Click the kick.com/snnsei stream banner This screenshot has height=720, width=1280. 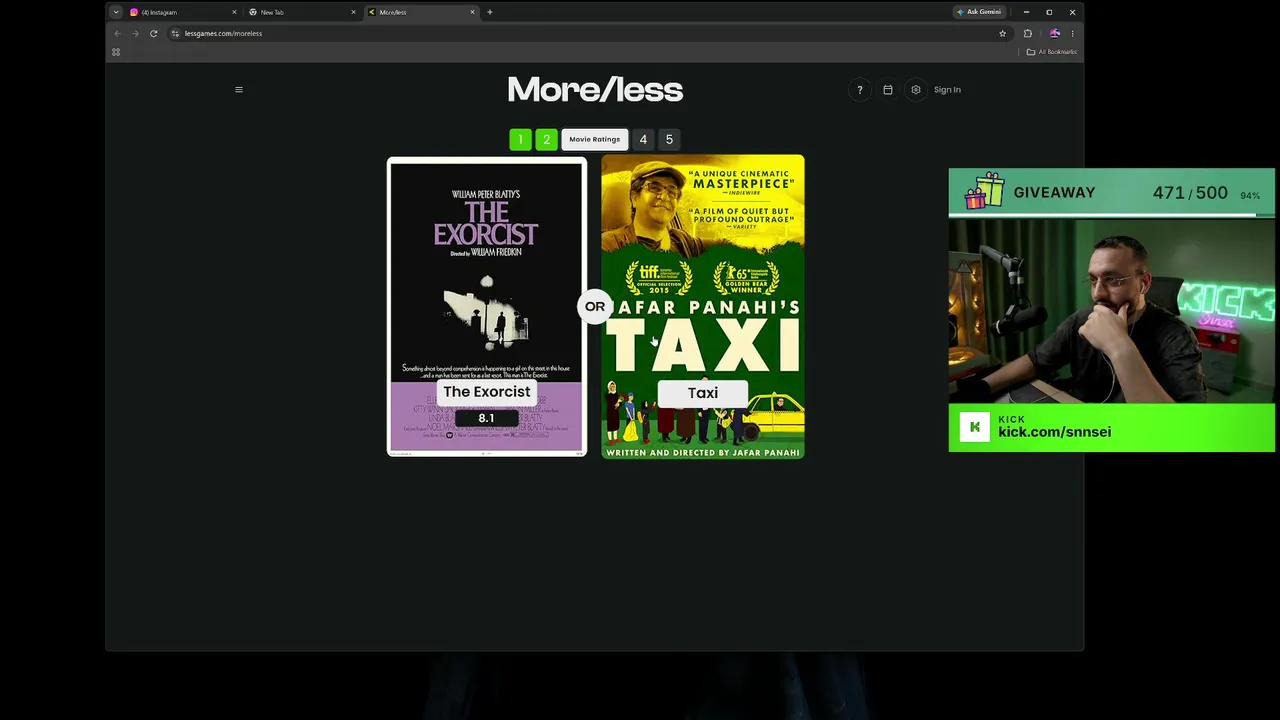pos(1112,427)
